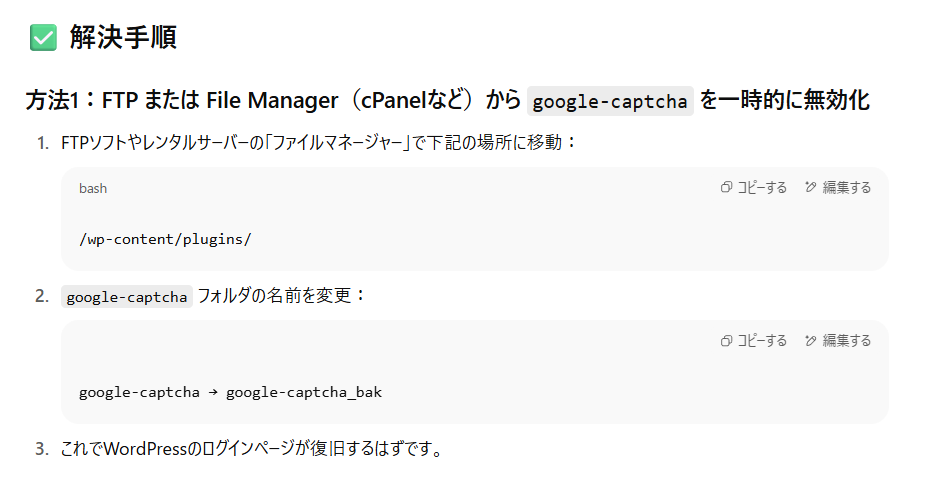Click the google-captcha inline code in the 方法1 heading
Screen dimensions: 928x488
[610, 101]
